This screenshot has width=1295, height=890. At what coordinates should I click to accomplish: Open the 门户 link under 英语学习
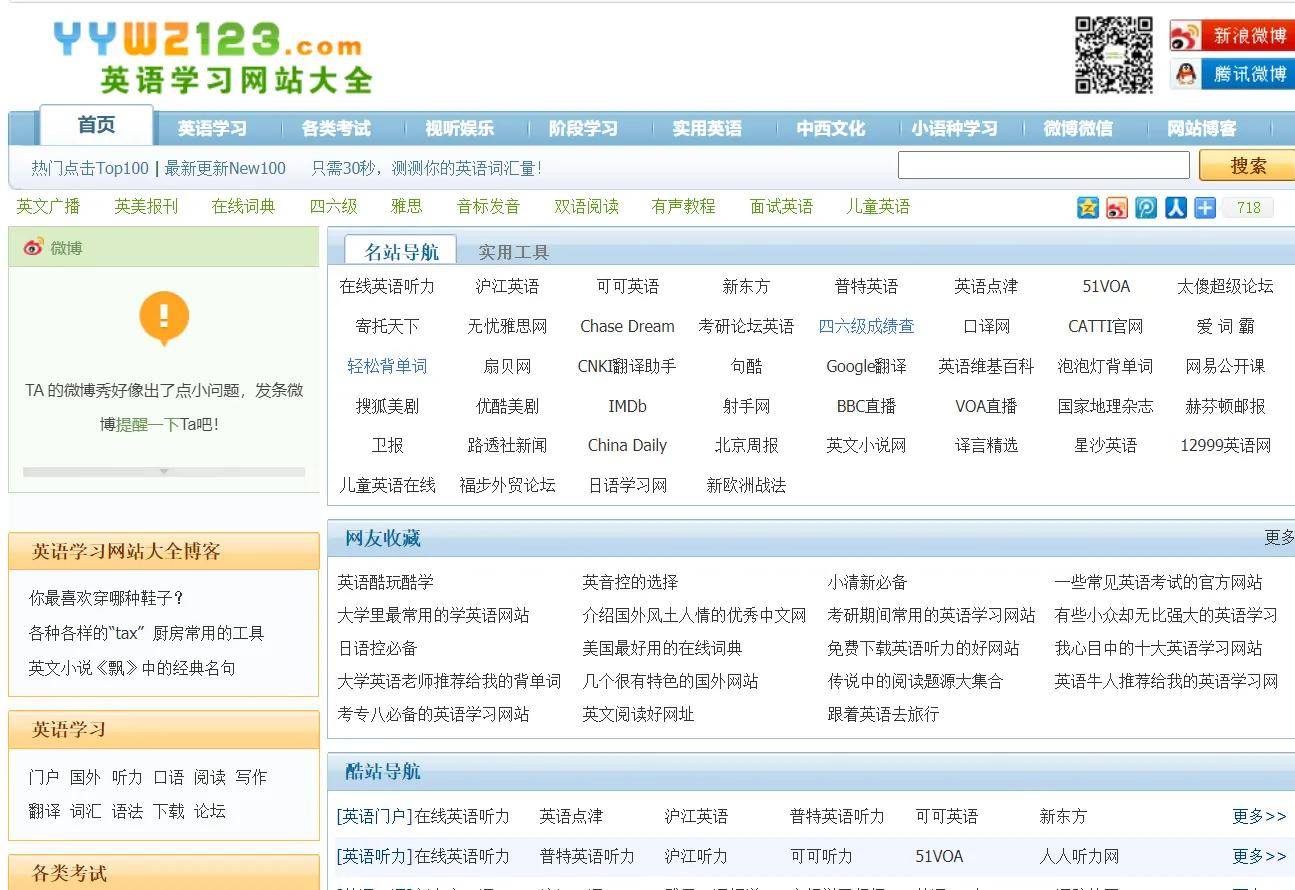(x=44, y=777)
